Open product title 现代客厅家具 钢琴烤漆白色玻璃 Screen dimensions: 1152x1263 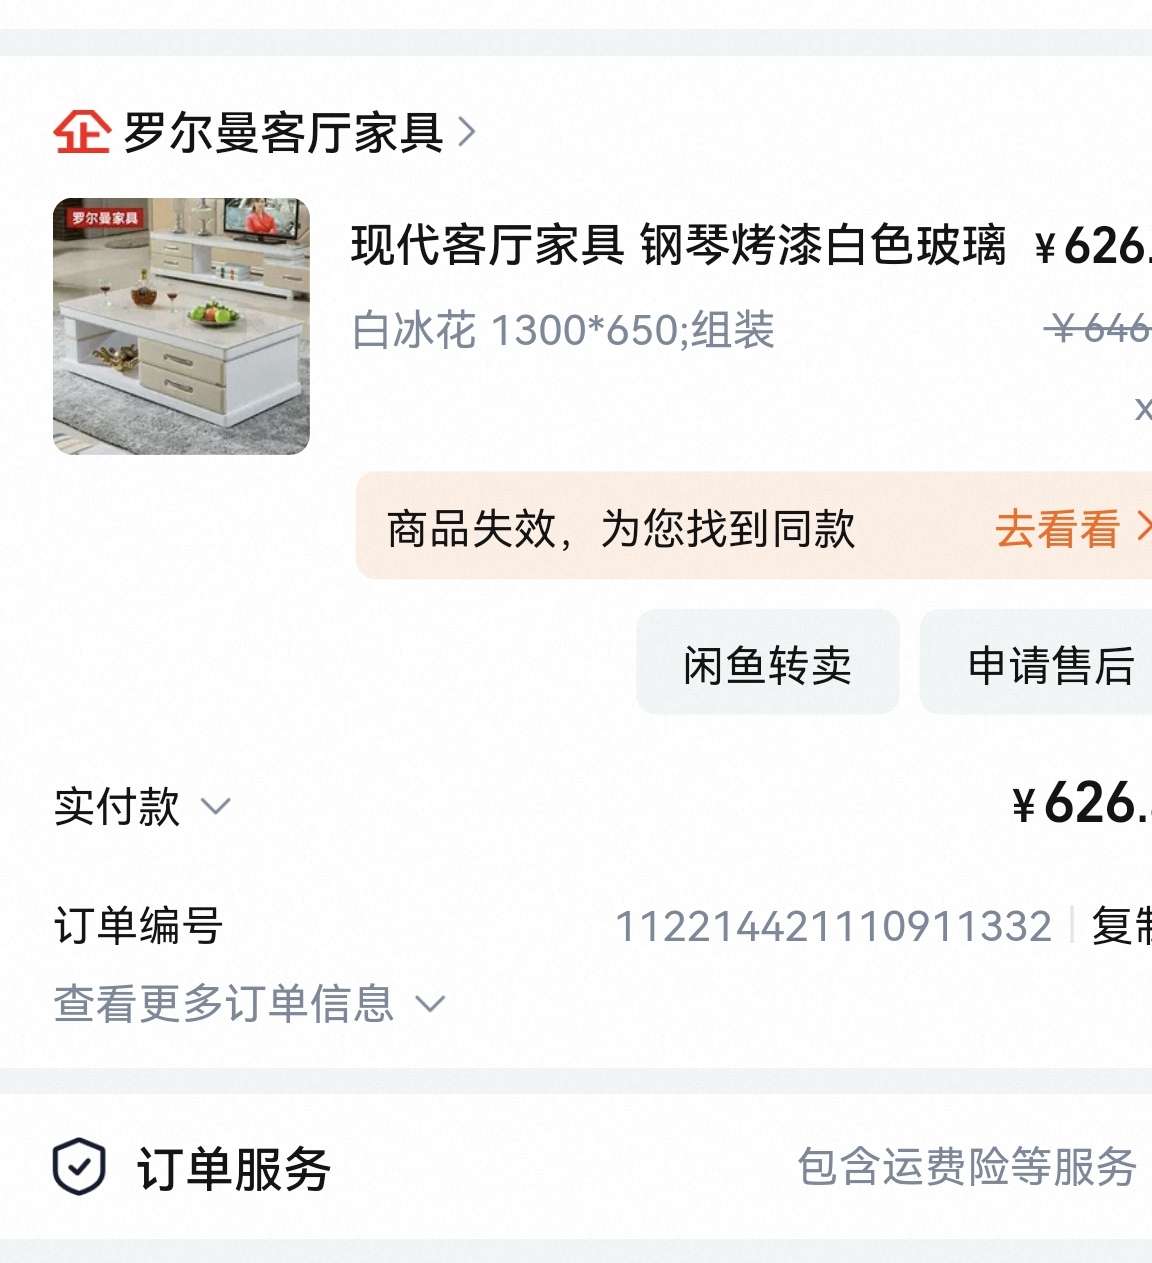(x=678, y=245)
